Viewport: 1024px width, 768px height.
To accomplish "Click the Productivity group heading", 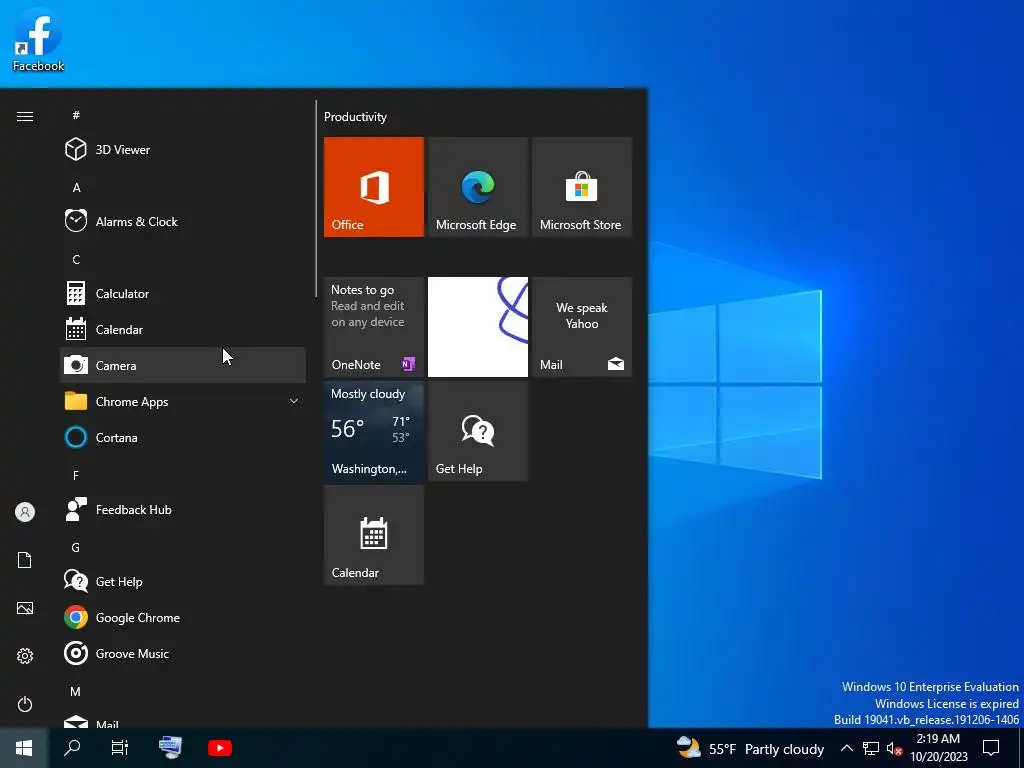I will click(x=355, y=117).
